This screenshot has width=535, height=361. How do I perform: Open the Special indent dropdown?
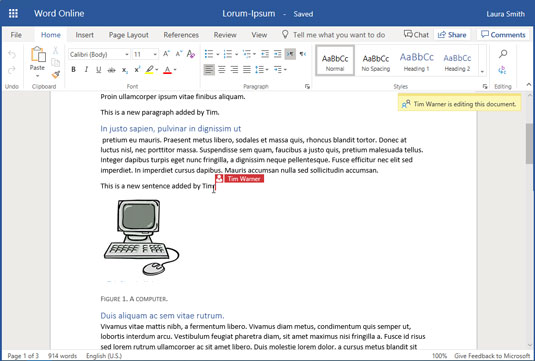pyautogui.click(x=280, y=70)
